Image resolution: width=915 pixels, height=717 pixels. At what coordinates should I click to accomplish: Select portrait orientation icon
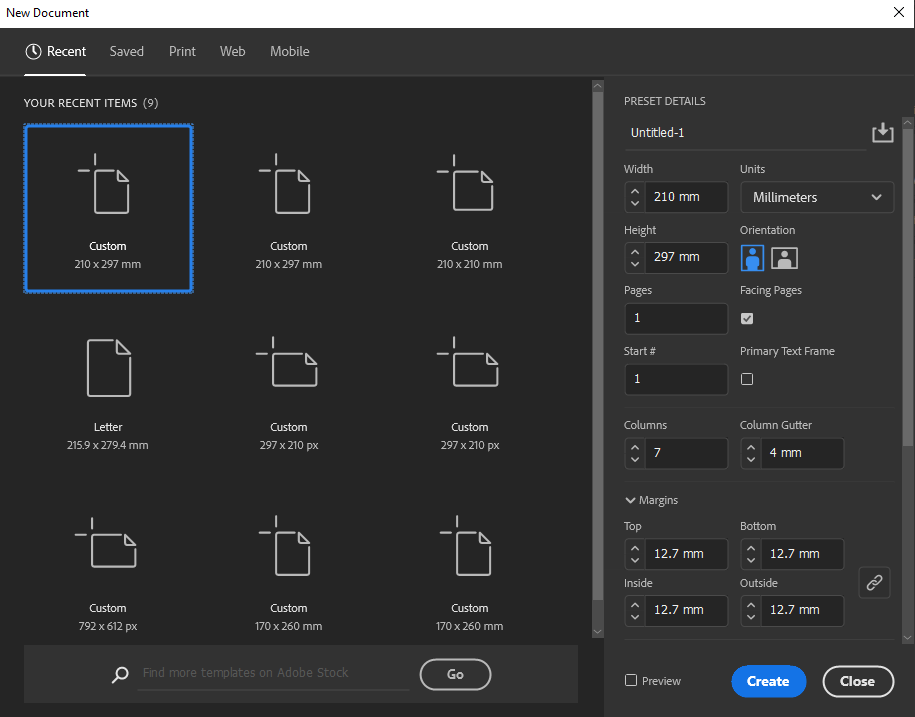click(752, 258)
